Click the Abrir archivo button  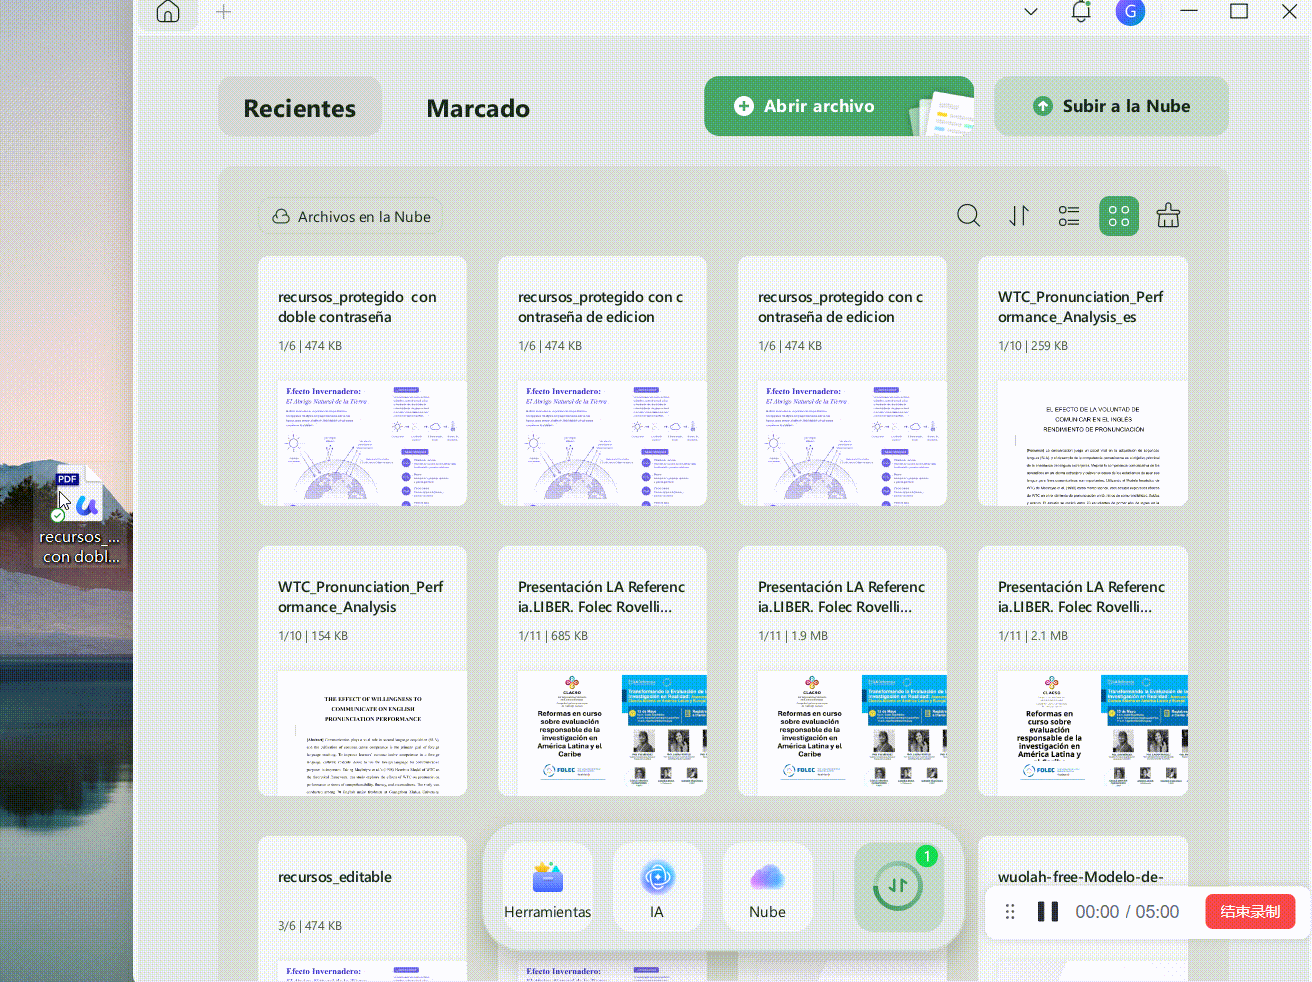tap(839, 106)
